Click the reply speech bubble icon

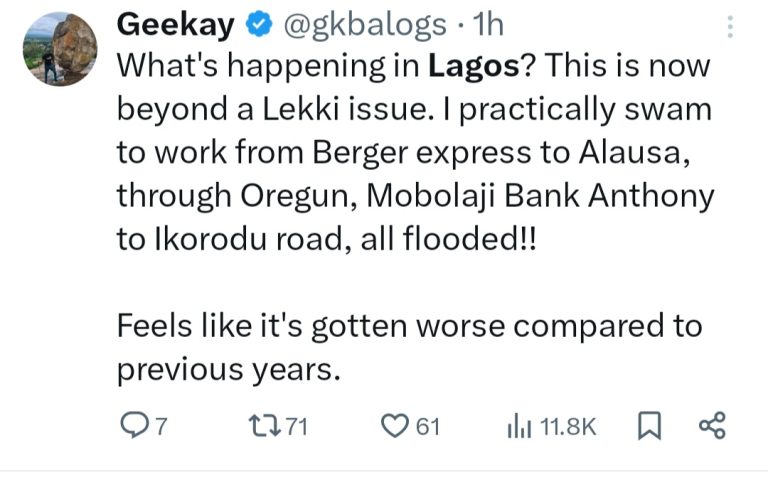pyautogui.click(x=133, y=427)
